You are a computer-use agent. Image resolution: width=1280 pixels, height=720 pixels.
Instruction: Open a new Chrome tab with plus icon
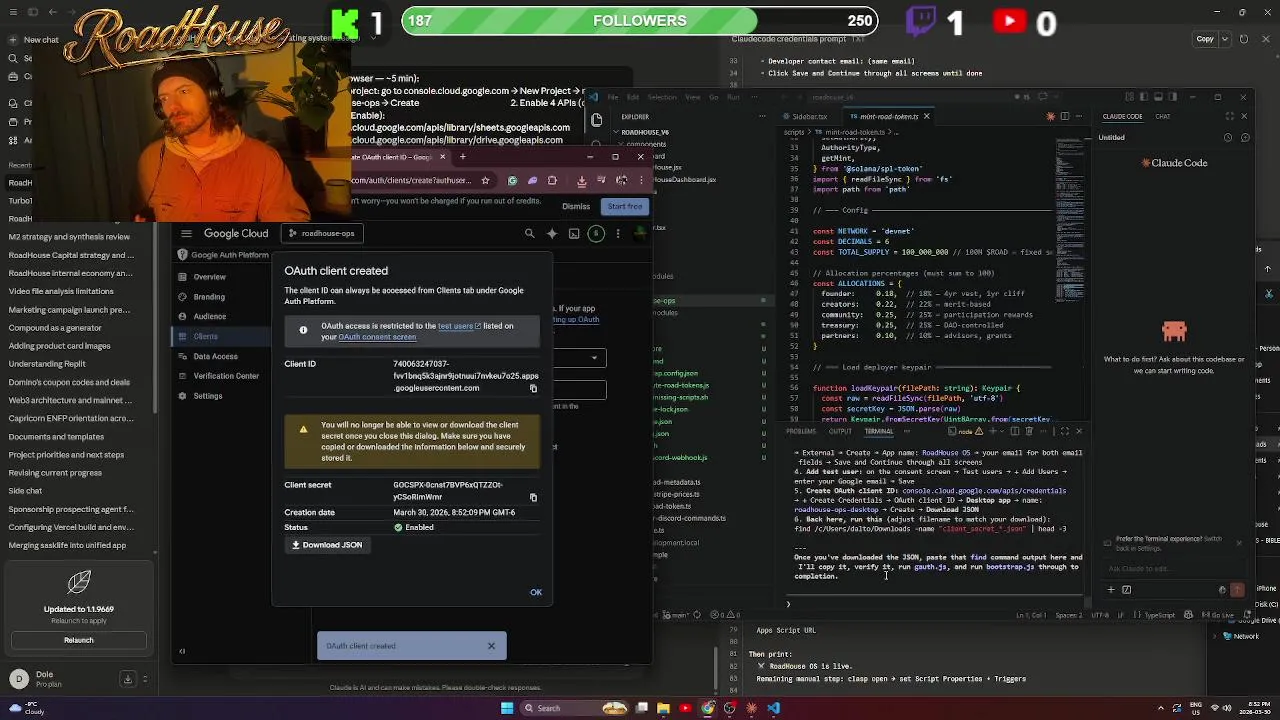[x=462, y=157]
